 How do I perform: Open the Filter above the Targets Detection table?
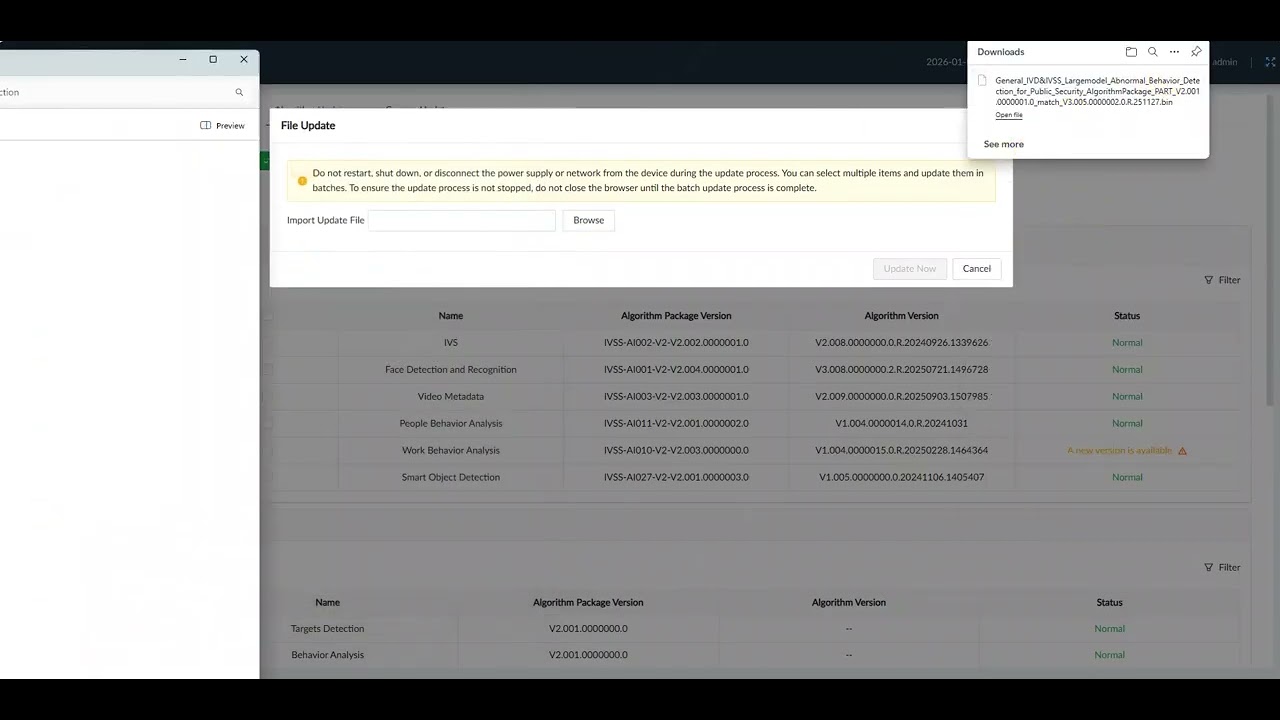1222,567
